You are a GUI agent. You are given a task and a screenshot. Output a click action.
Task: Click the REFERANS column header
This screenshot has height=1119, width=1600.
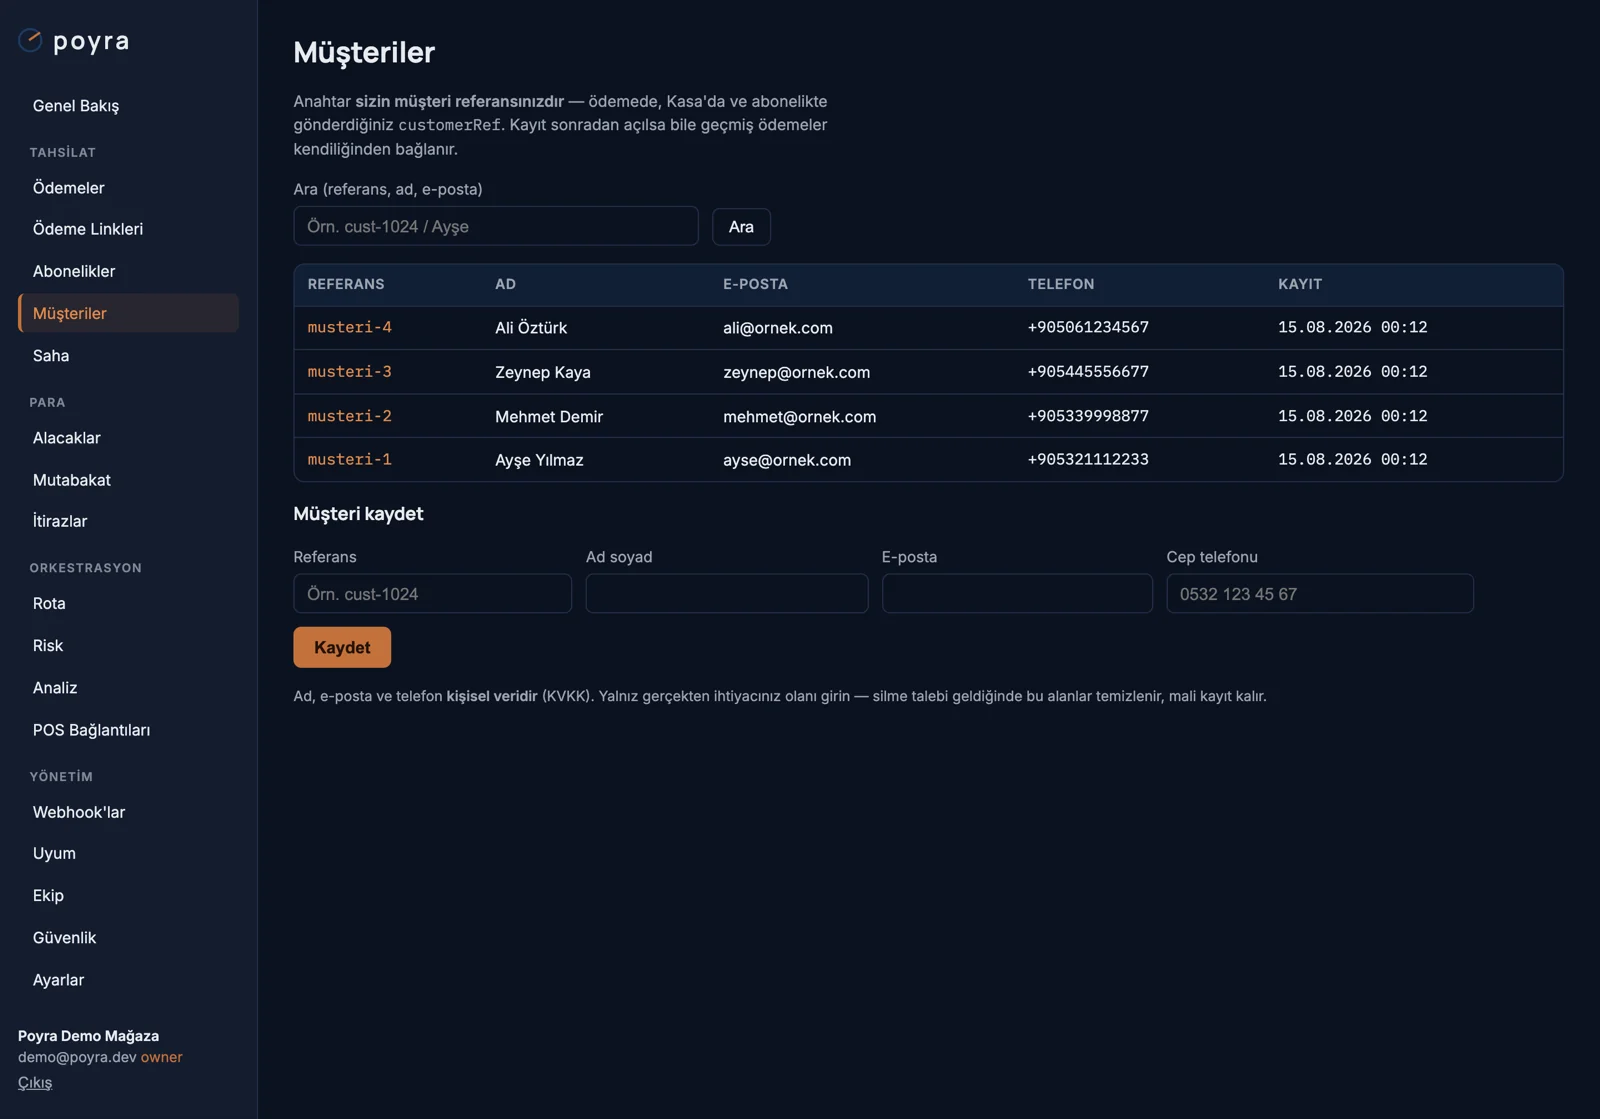pyautogui.click(x=346, y=284)
